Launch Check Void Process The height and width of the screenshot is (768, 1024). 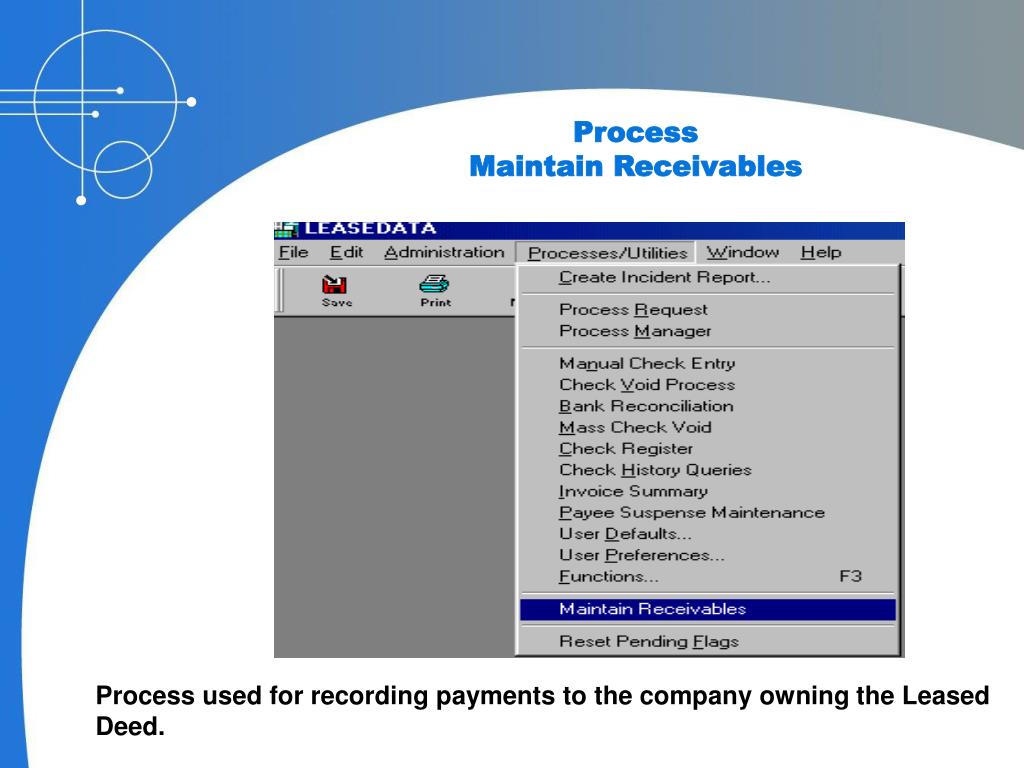coord(708,385)
